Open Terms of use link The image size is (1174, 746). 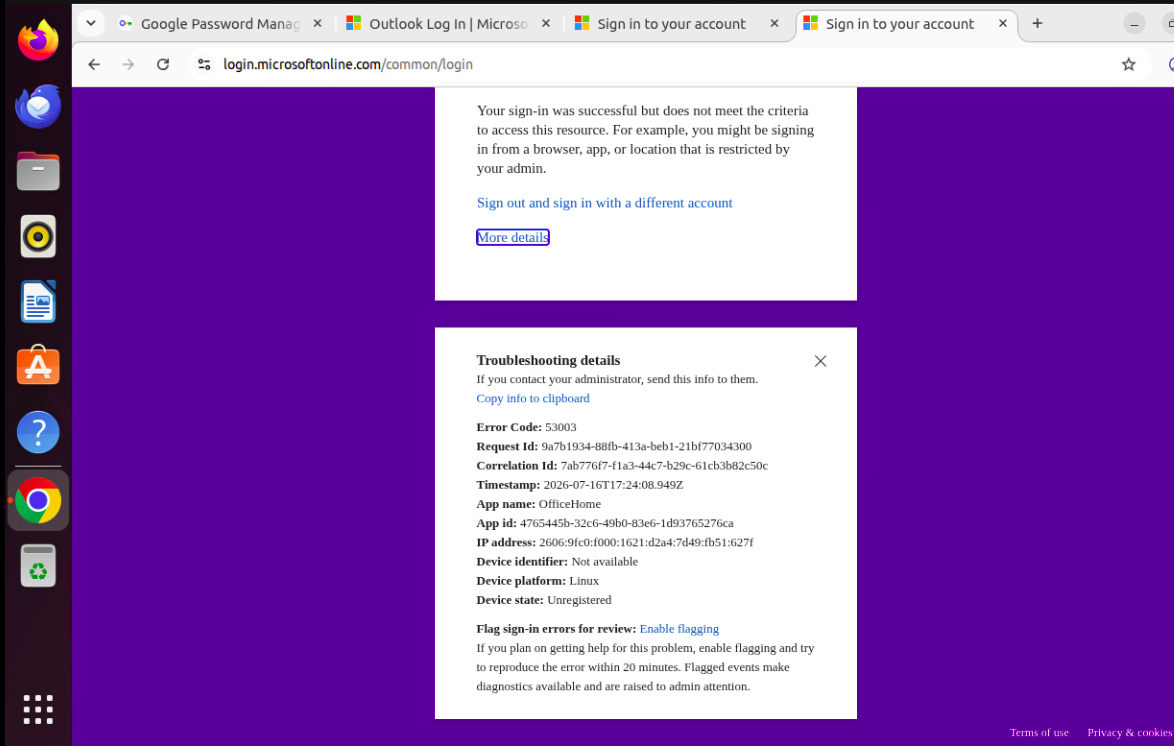tap(1038, 733)
